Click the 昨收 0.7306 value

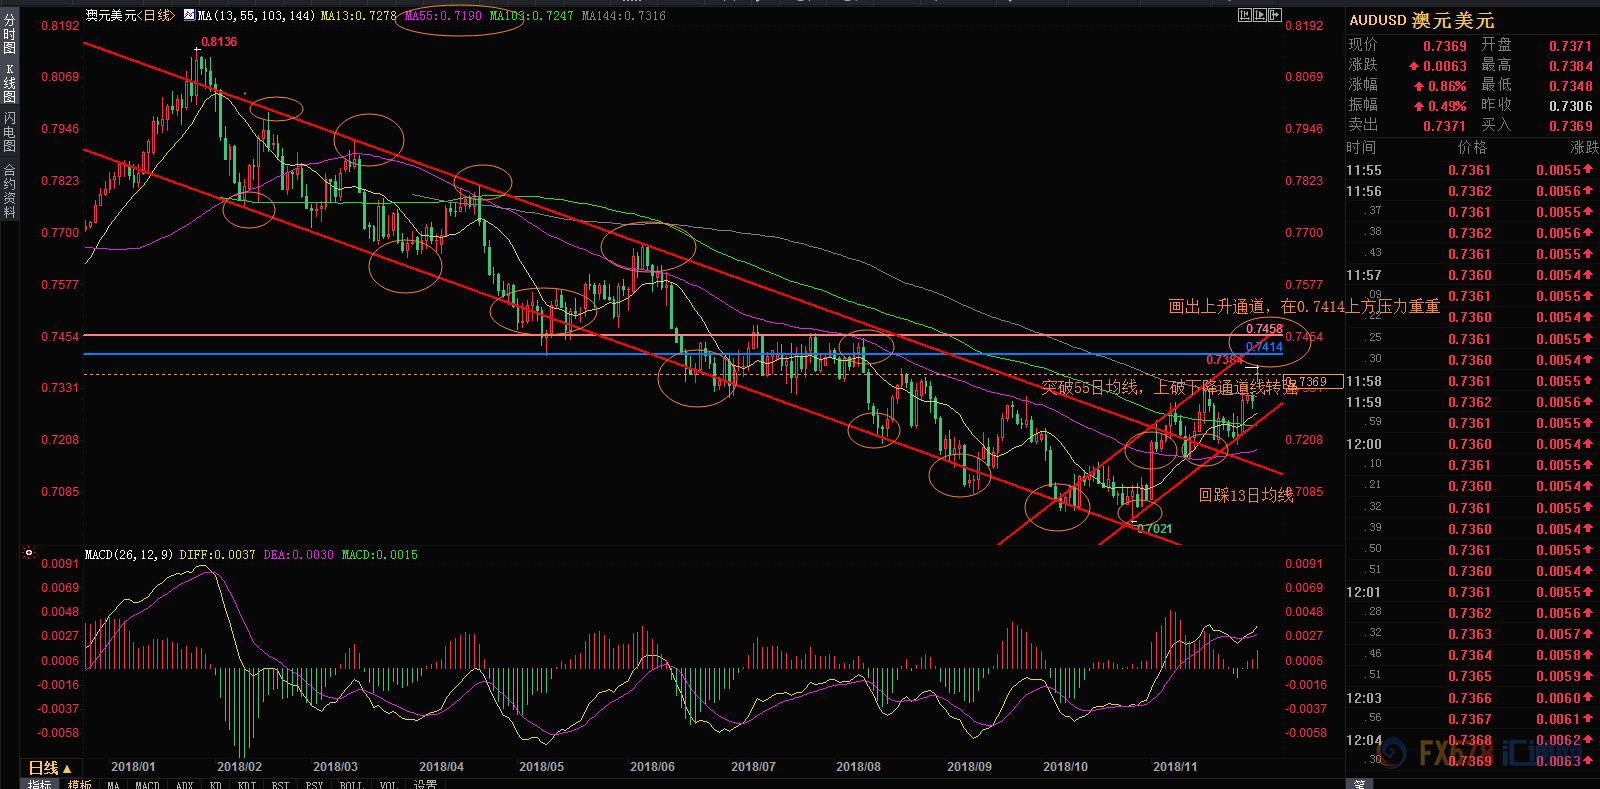click(1570, 106)
